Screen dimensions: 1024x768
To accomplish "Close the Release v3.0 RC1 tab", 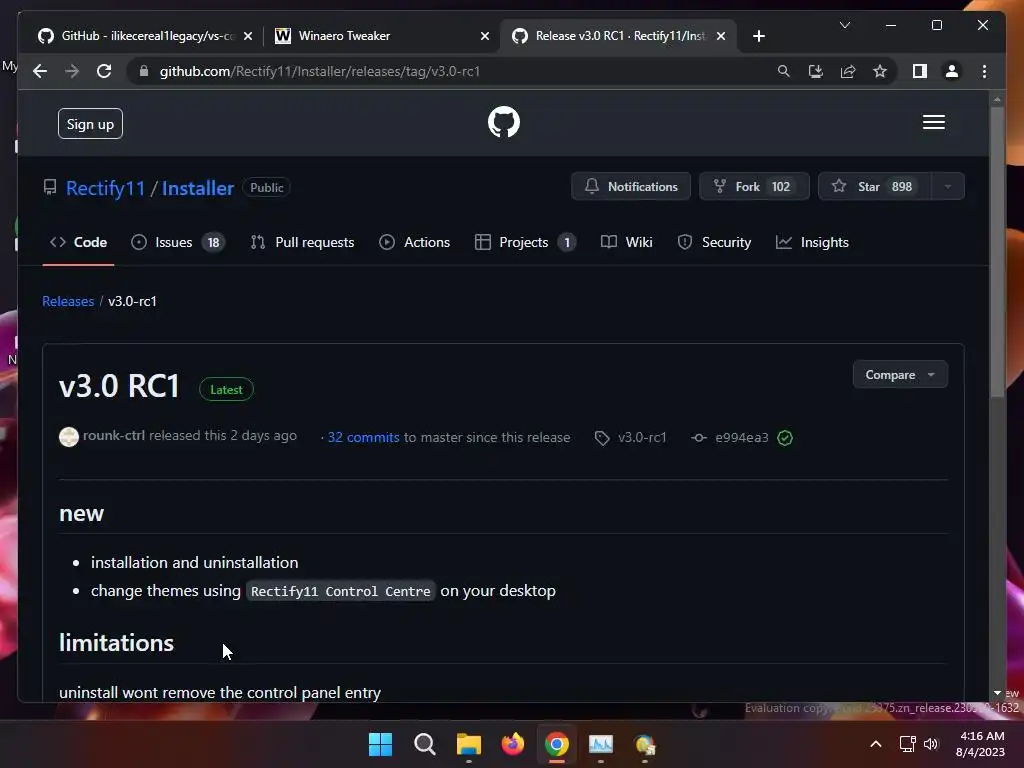I will click(x=721, y=36).
